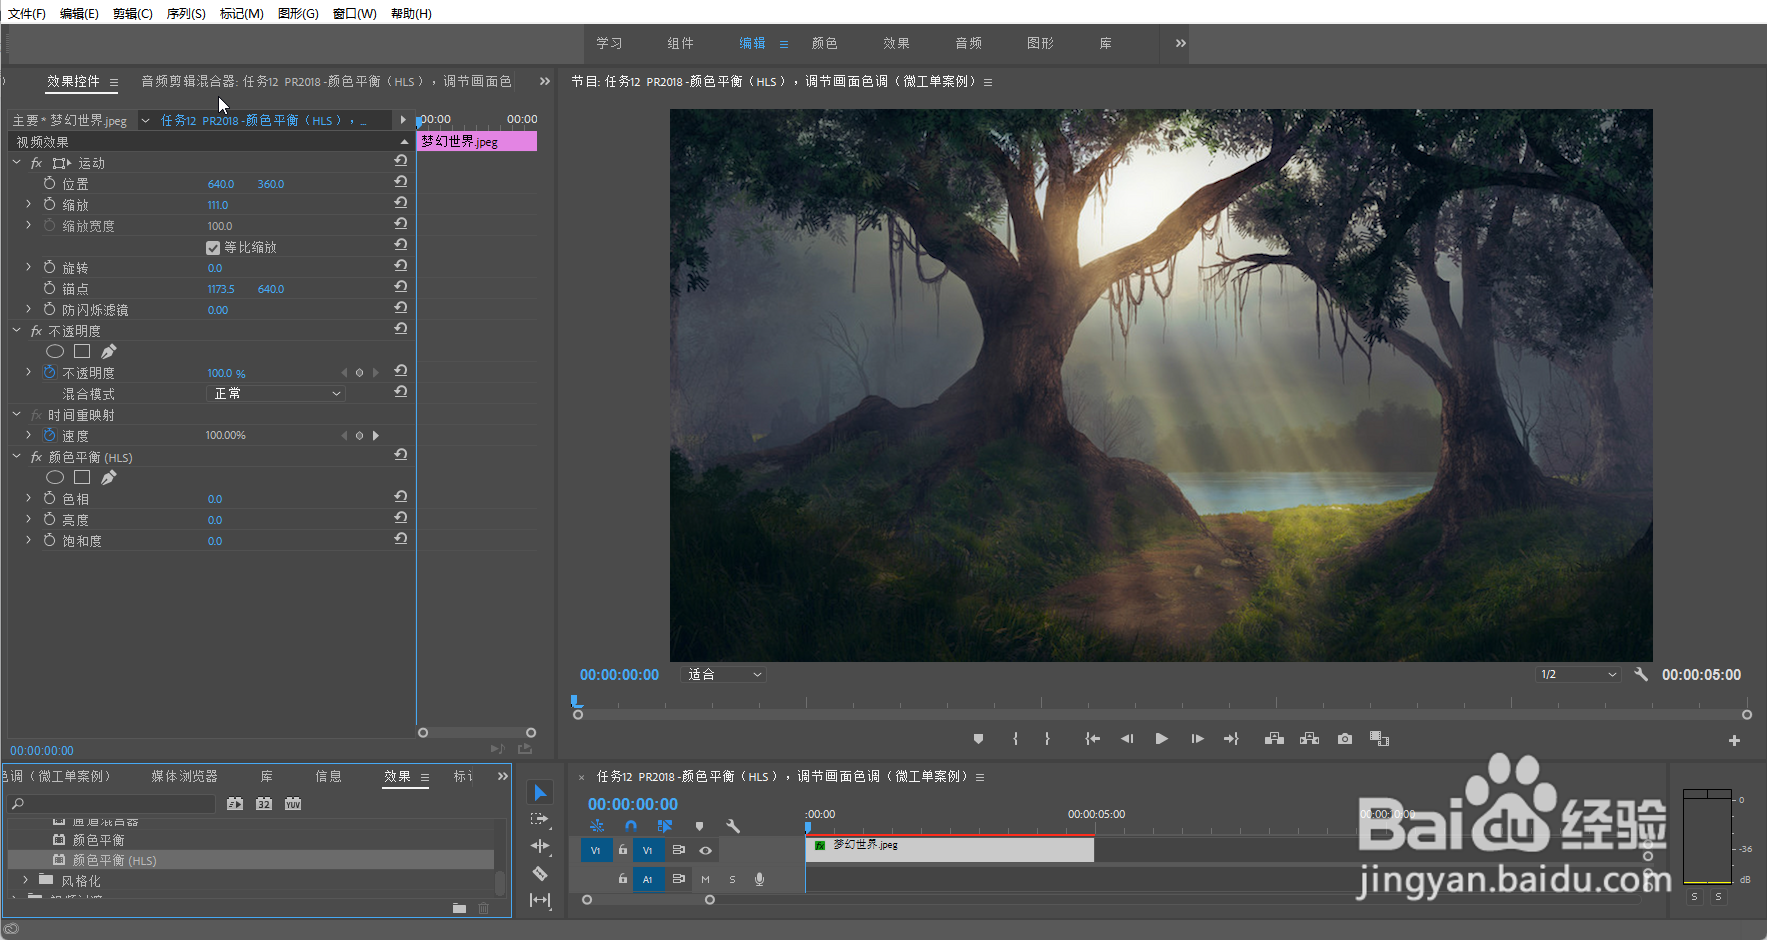
Task: Collapse the Color Balance (HLS) effect group
Action: (x=16, y=456)
